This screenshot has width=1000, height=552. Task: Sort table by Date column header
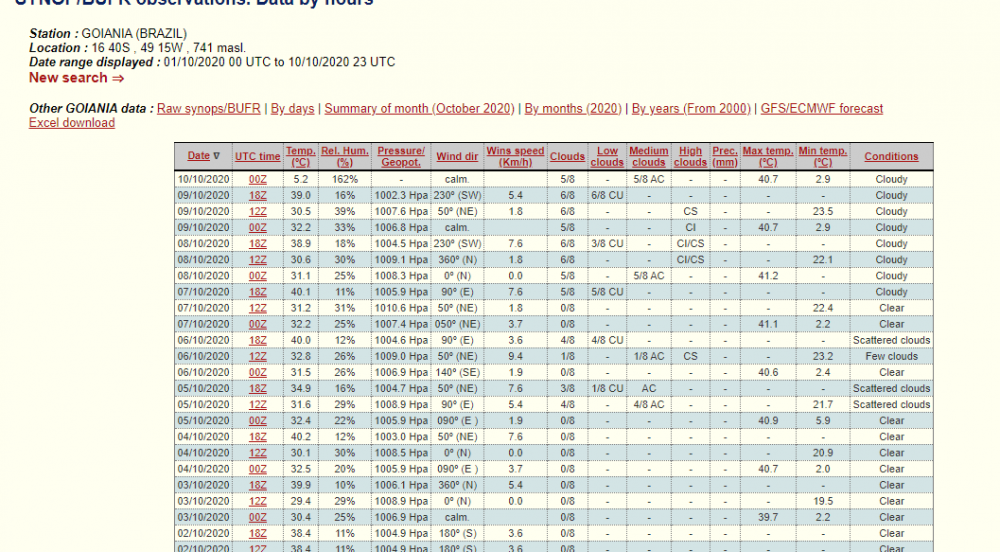click(199, 156)
